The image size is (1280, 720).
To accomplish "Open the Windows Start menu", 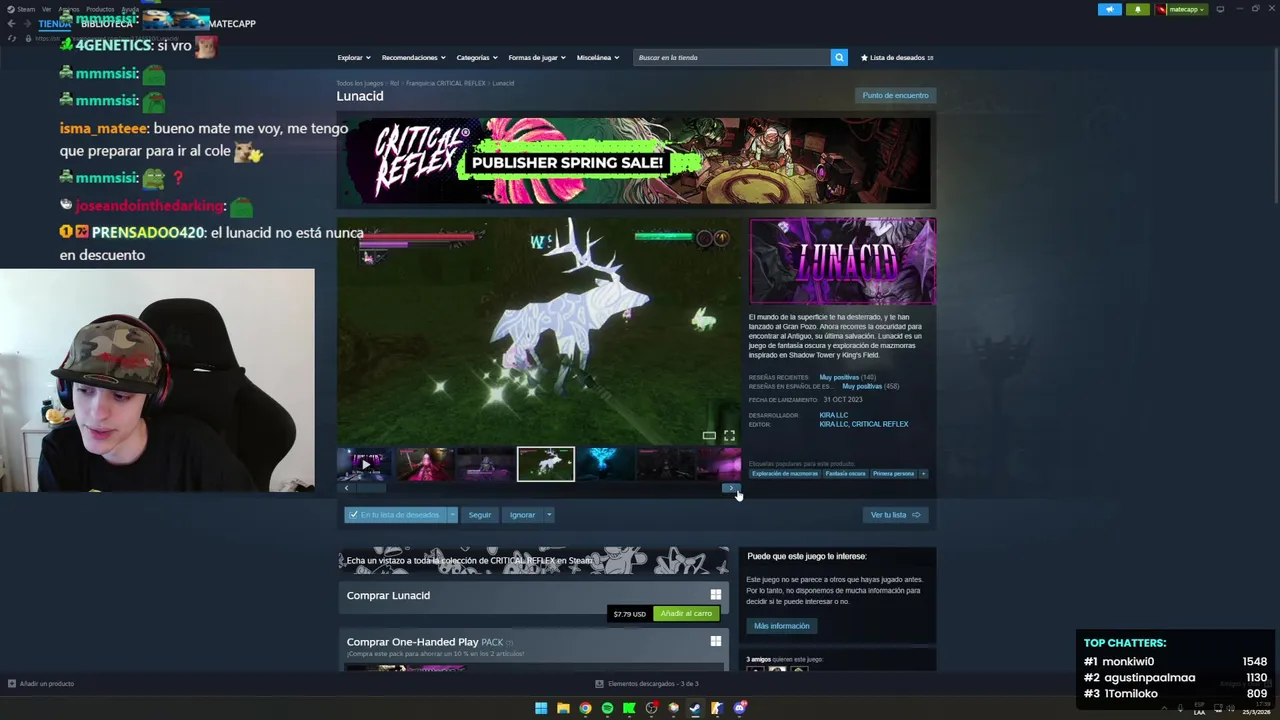I will pos(541,708).
